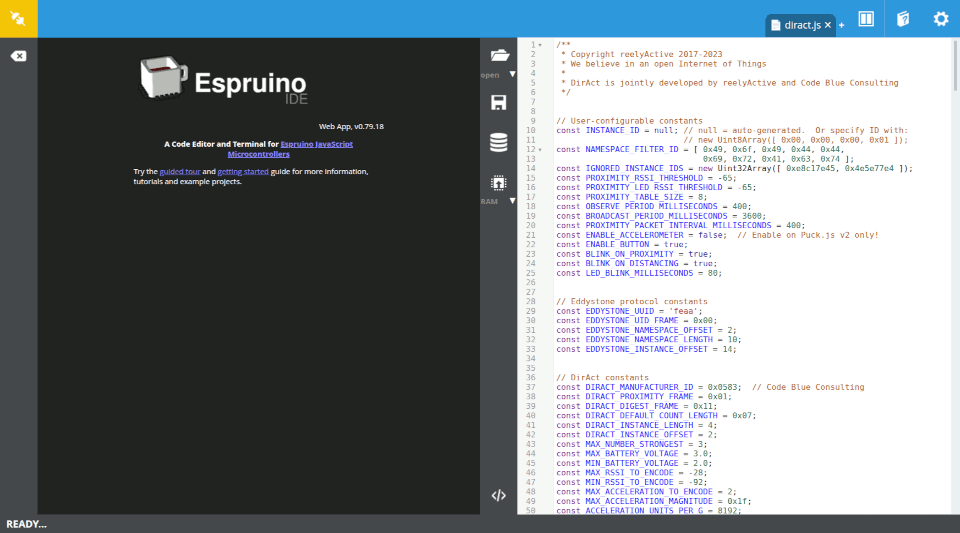Open the settings gear
Viewport: 960px width, 533px height.
[940, 19]
